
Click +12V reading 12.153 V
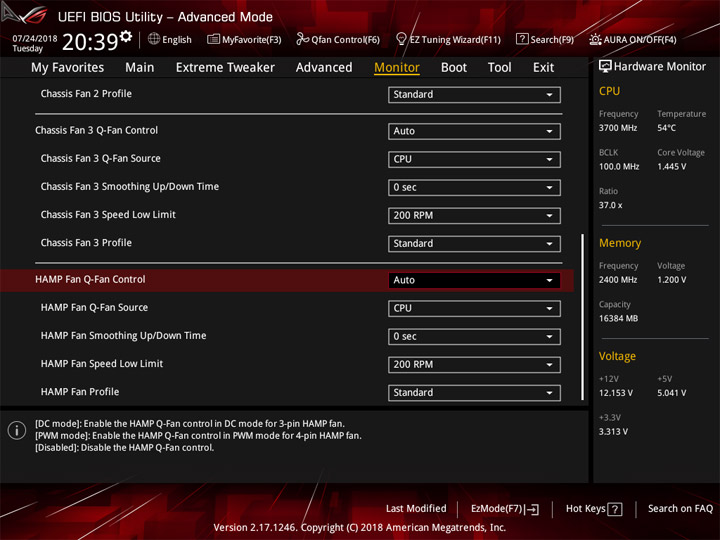(616, 393)
